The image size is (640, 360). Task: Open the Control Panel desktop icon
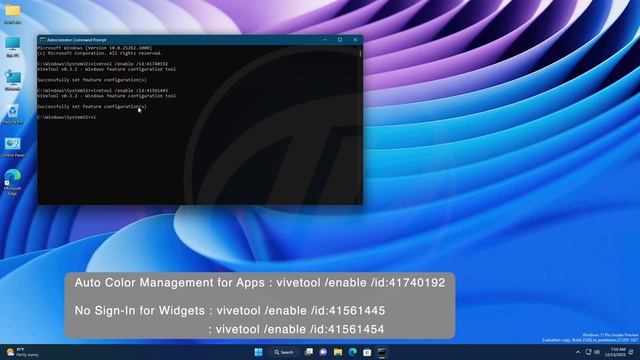pos(13,147)
